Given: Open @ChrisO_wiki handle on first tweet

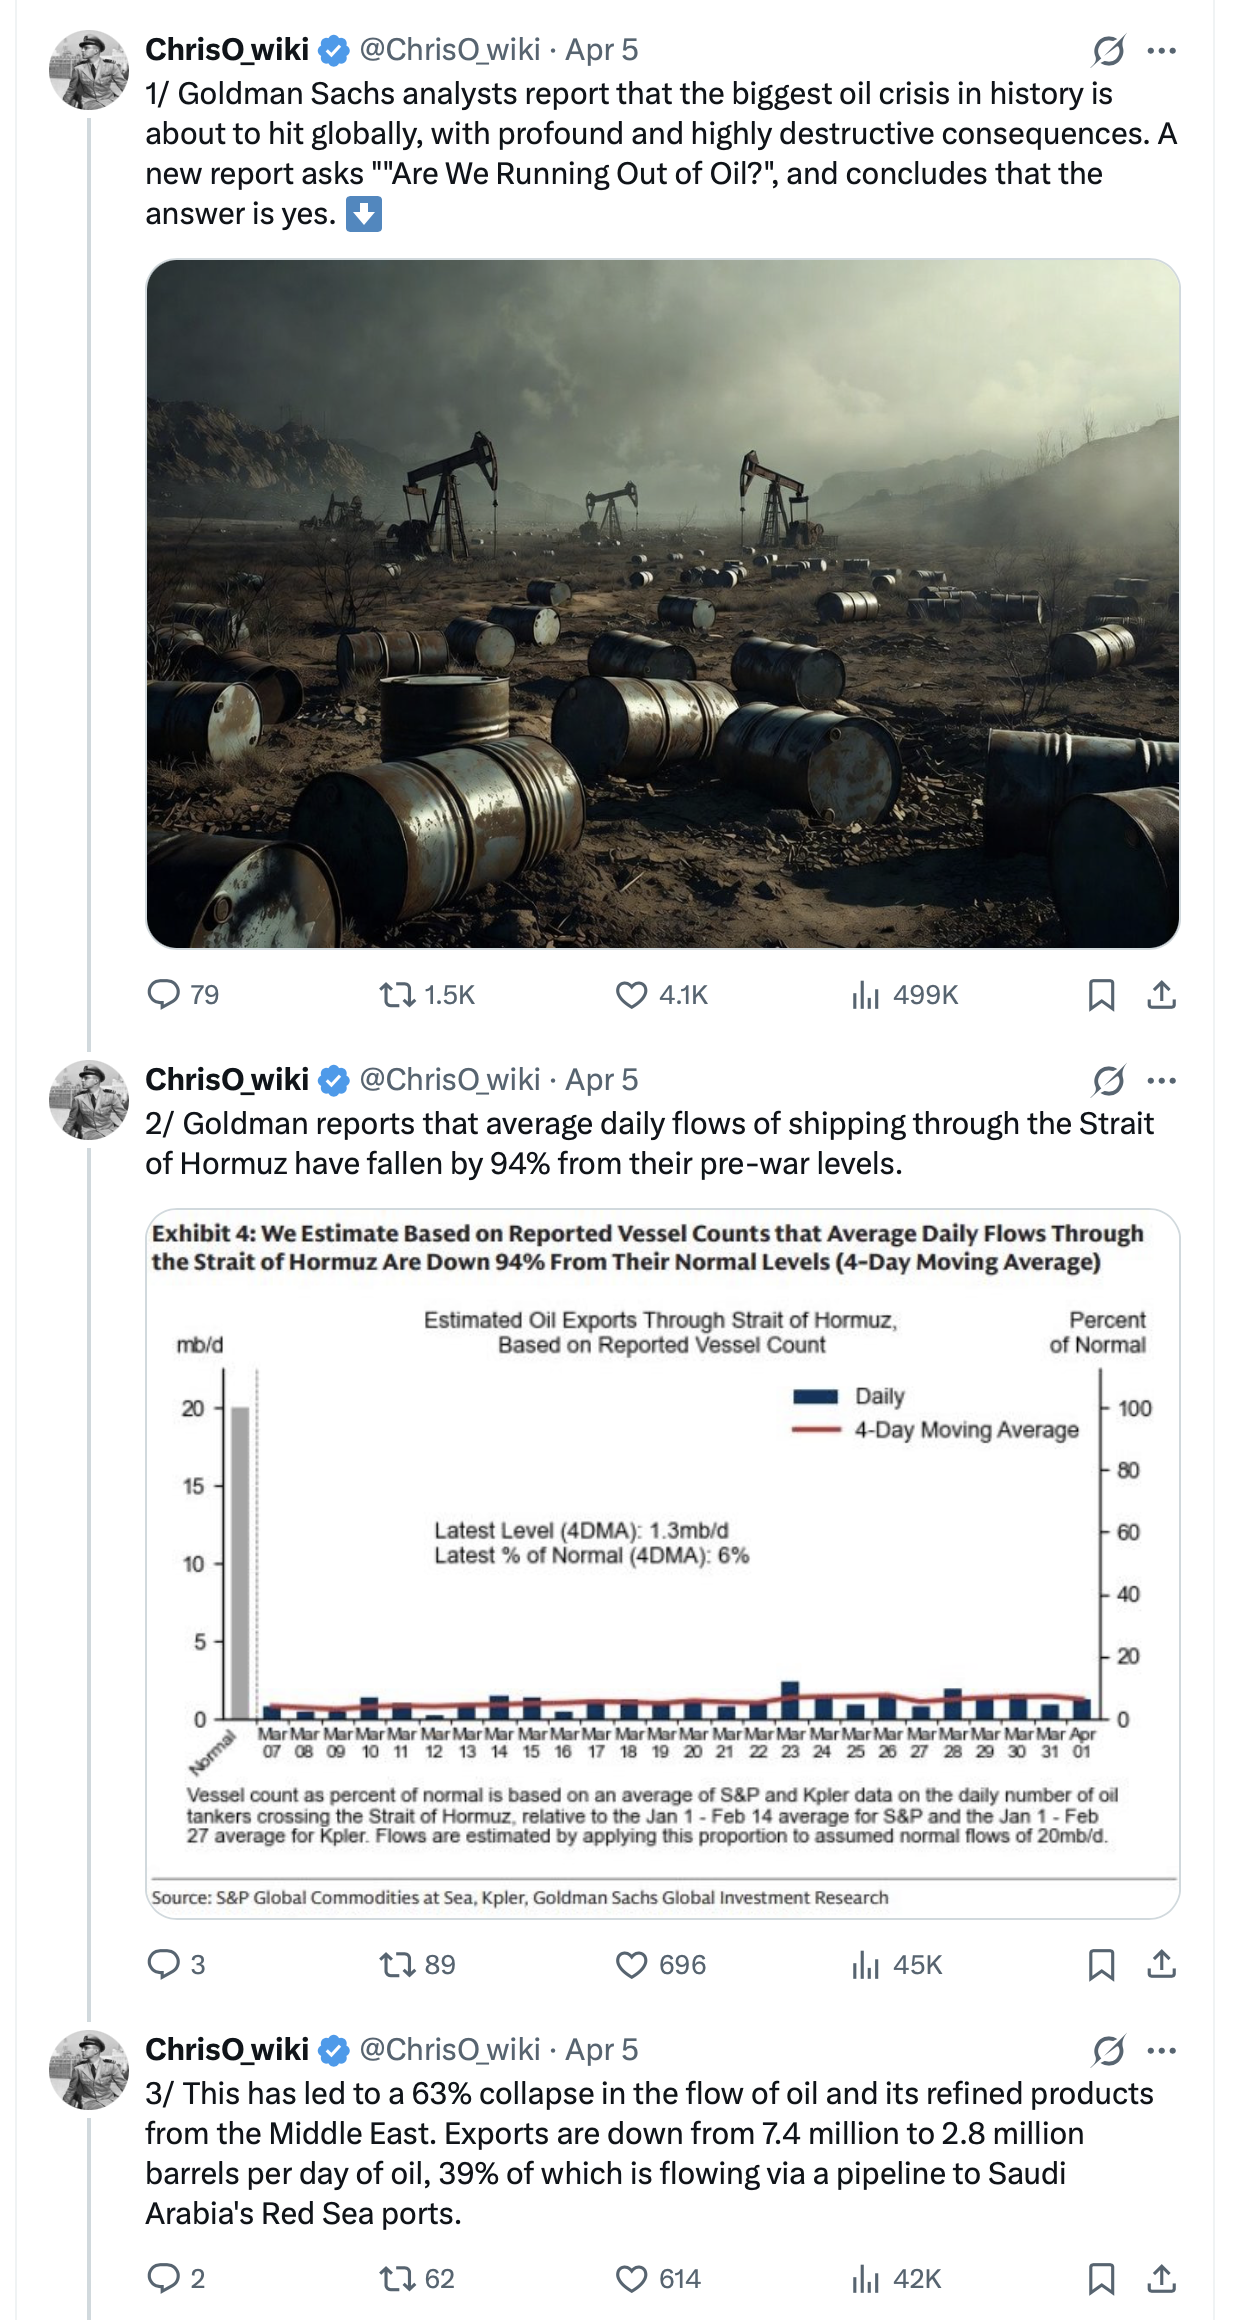Looking at the screenshot, I should [449, 50].
